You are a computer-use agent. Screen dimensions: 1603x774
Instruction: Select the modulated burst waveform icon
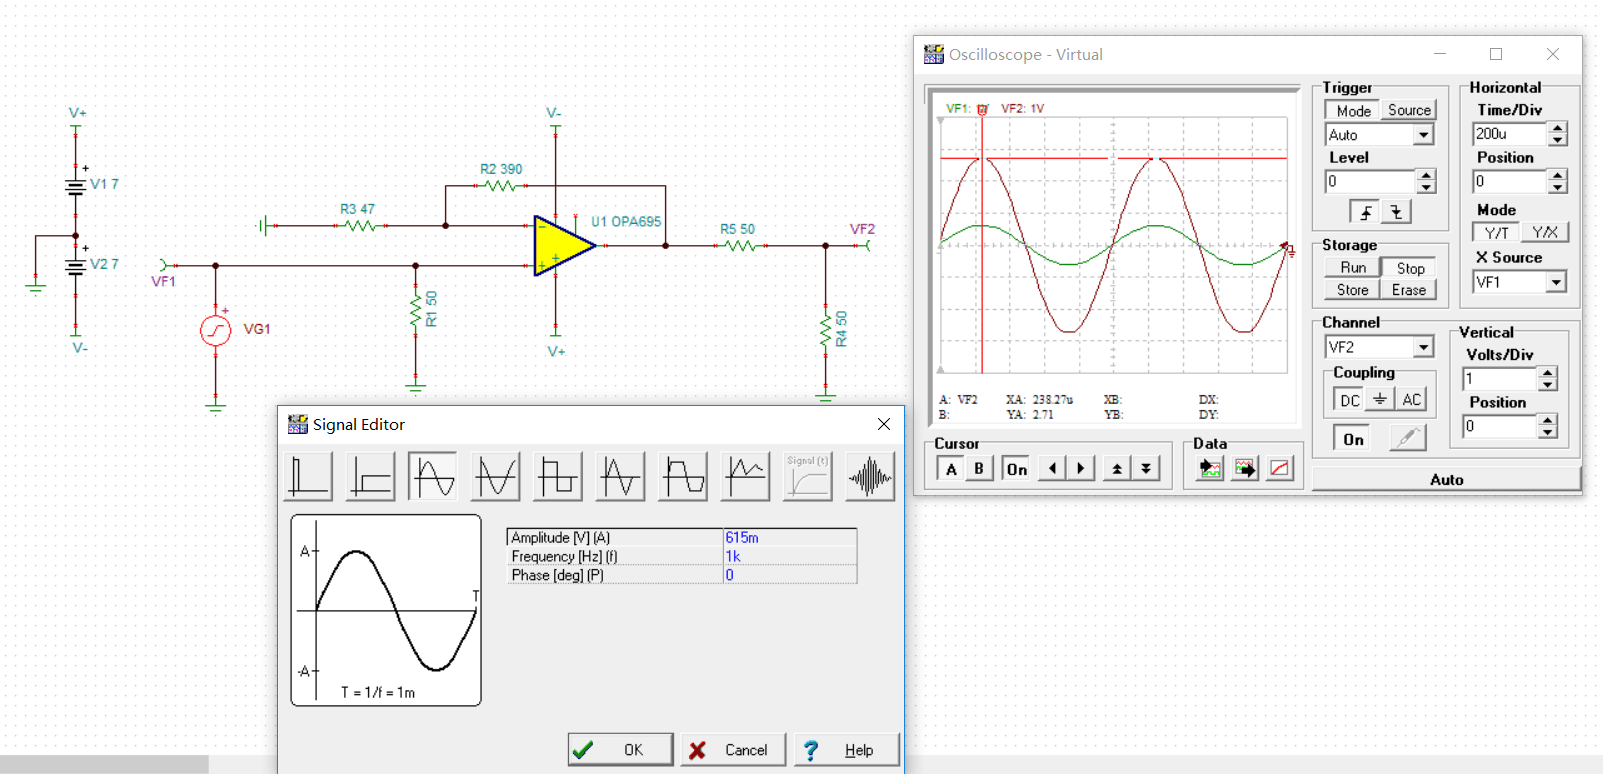870,475
